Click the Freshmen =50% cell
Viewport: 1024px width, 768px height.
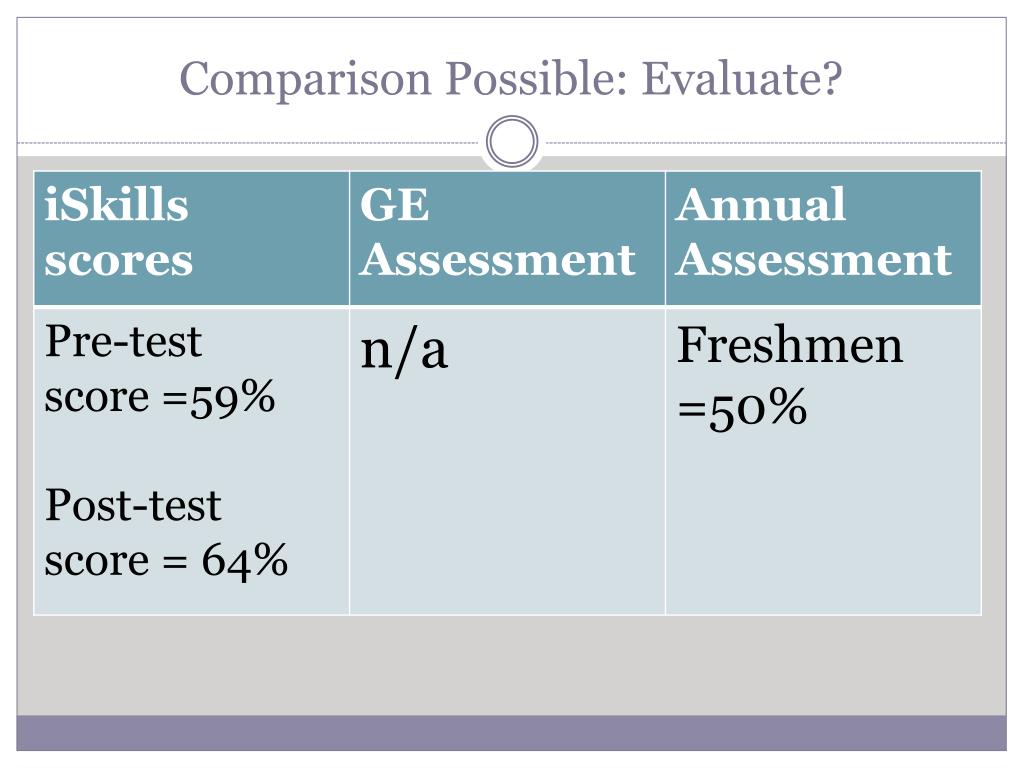[x=824, y=461]
